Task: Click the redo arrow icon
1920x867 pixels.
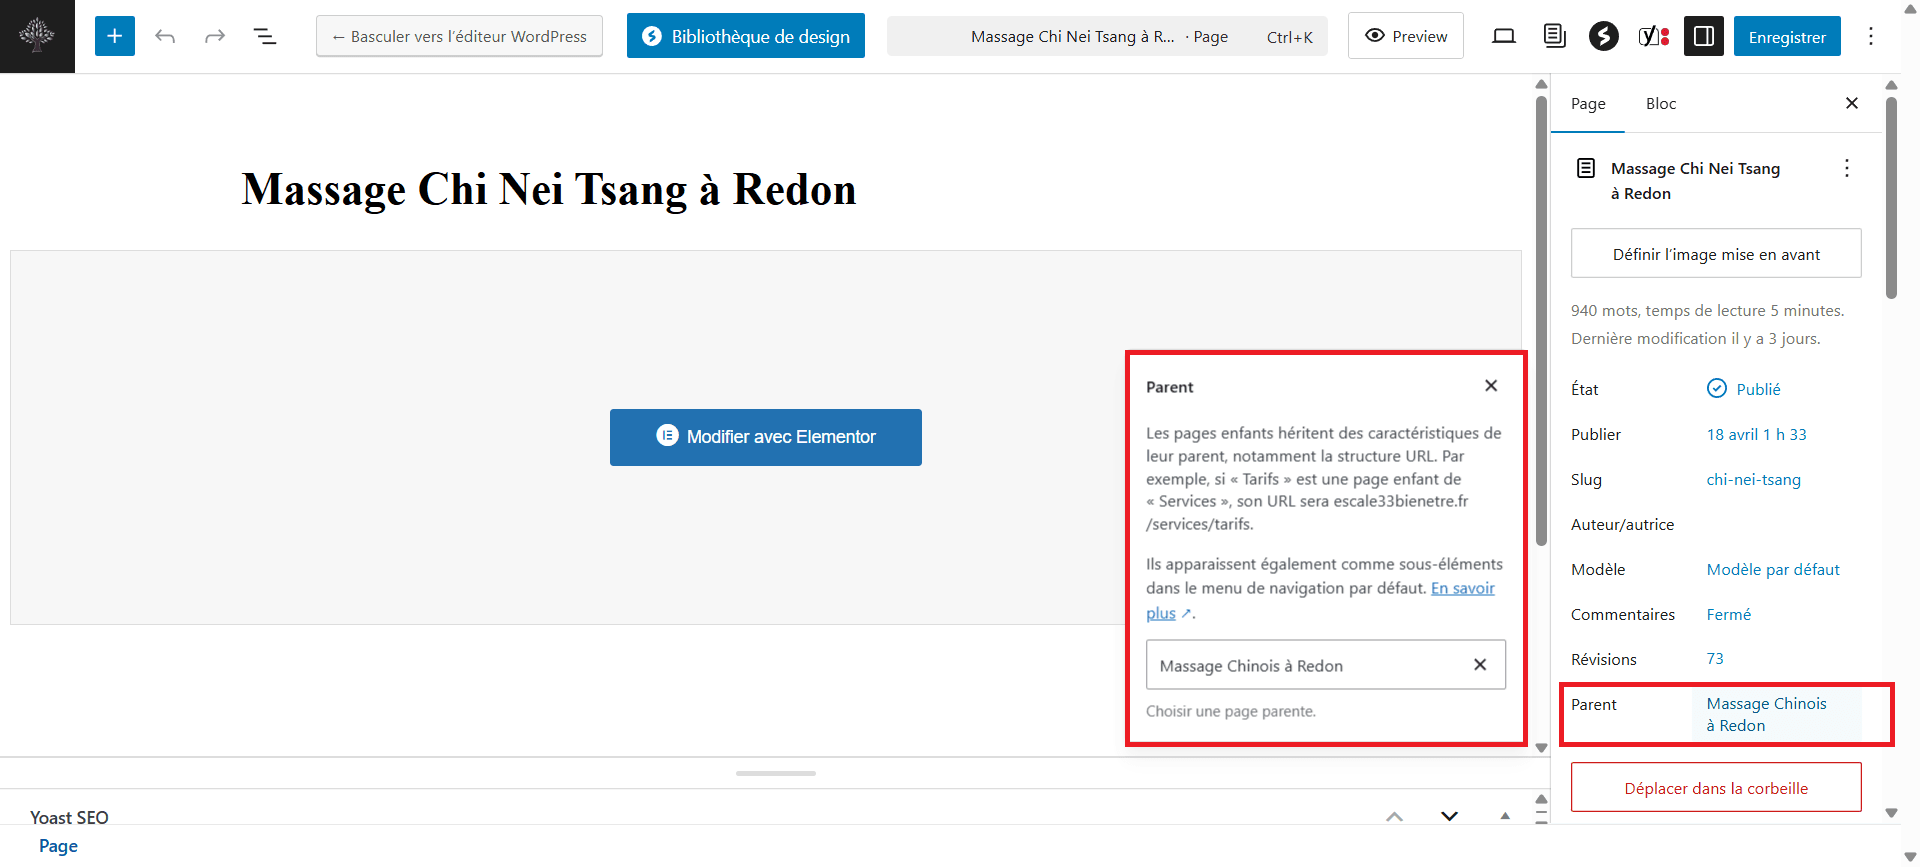Action: pos(215,37)
